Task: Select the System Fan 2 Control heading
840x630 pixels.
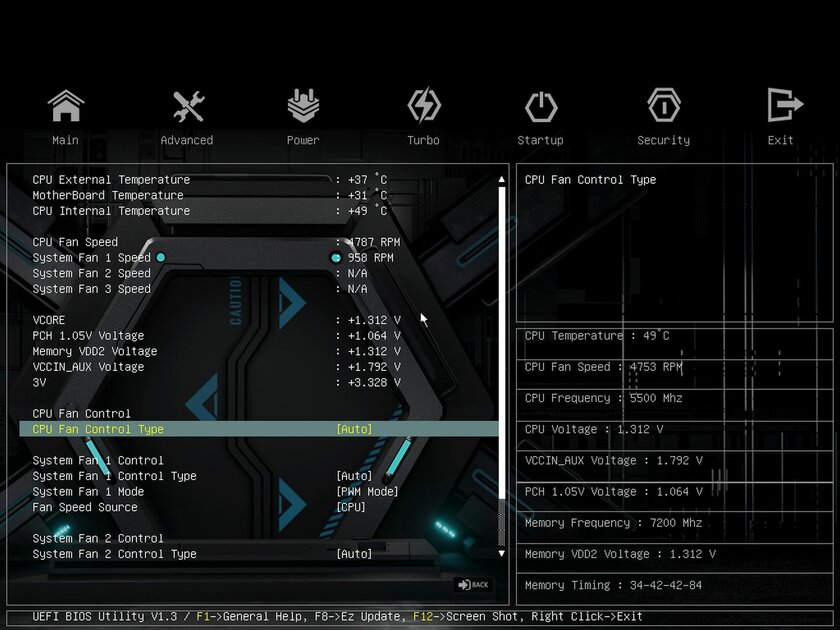Action: [98, 538]
